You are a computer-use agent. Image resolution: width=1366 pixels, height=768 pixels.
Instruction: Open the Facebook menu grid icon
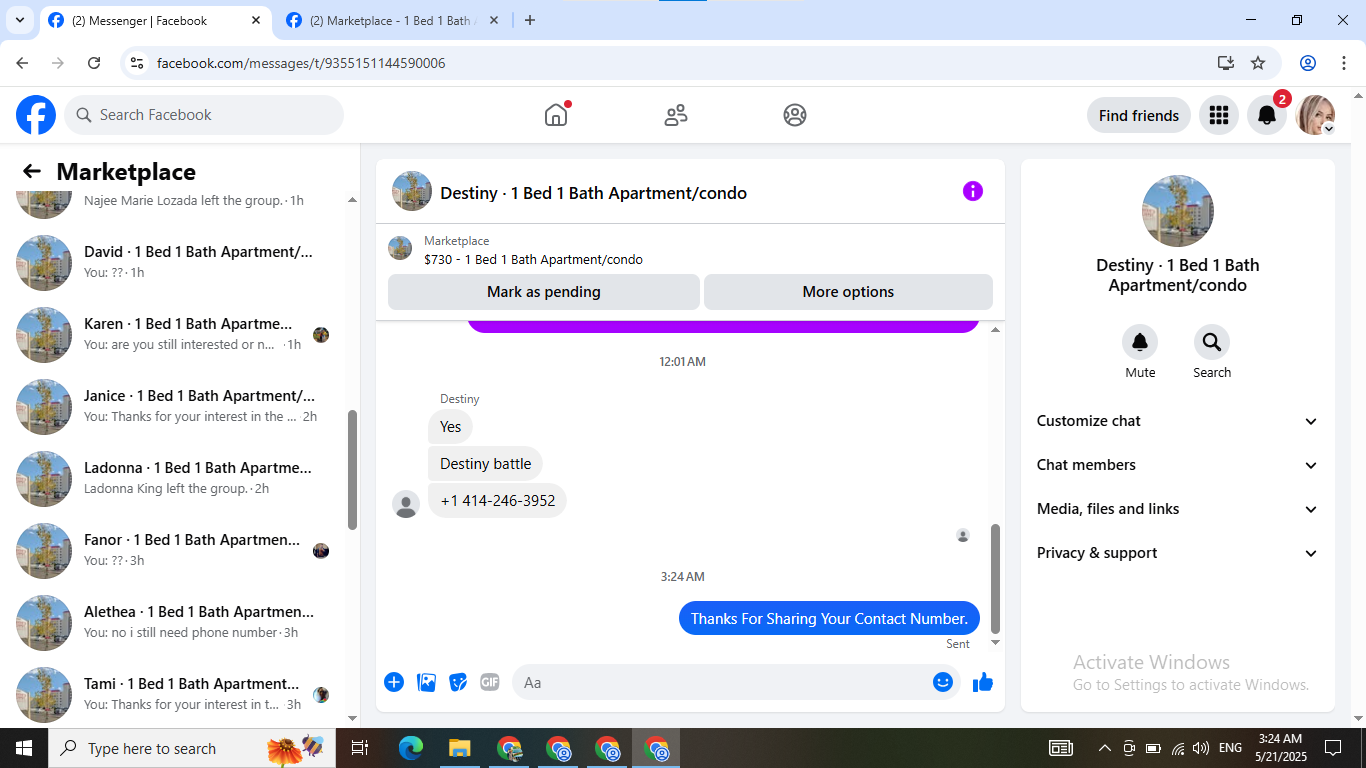(x=1218, y=115)
